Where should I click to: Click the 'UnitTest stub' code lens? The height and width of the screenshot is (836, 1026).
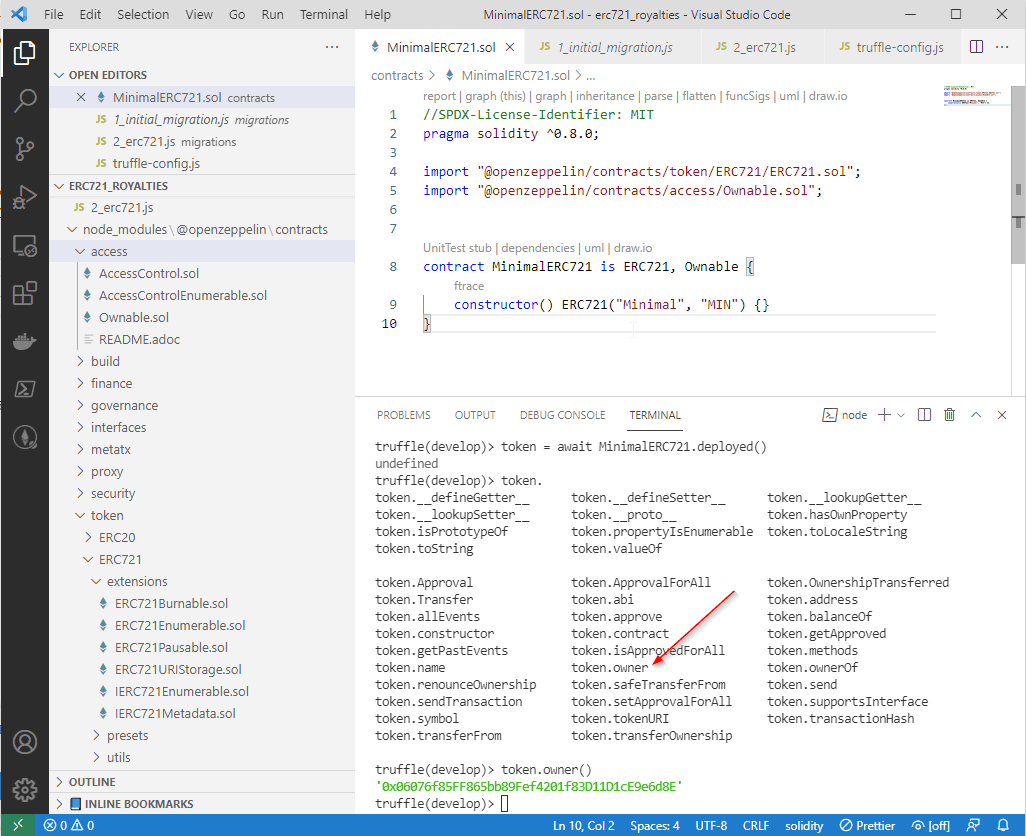pyautogui.click(x=457, y=248)
